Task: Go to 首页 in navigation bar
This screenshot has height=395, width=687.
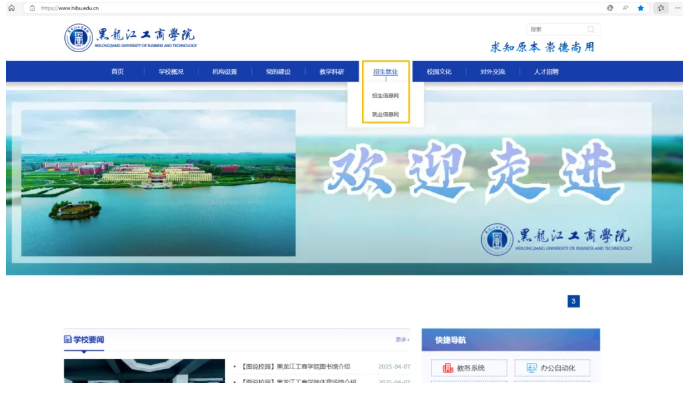Action: point(117,72)
